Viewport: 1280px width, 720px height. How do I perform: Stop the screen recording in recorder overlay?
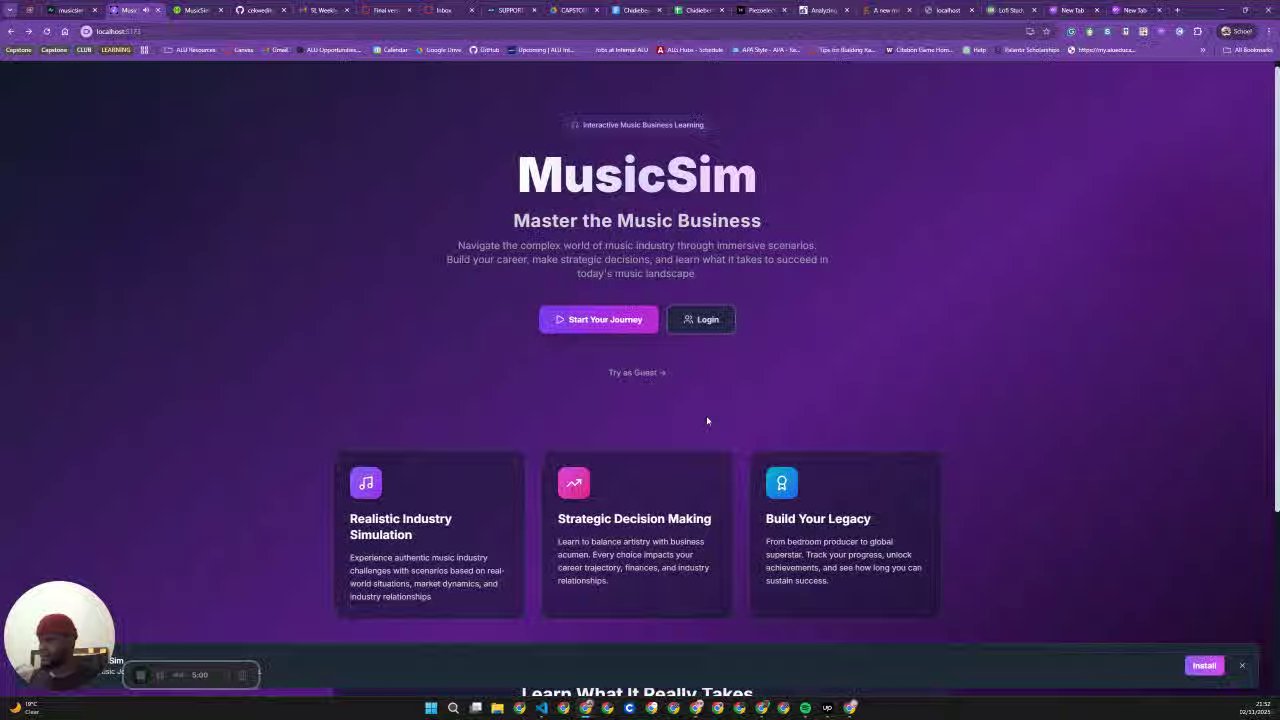140,675
